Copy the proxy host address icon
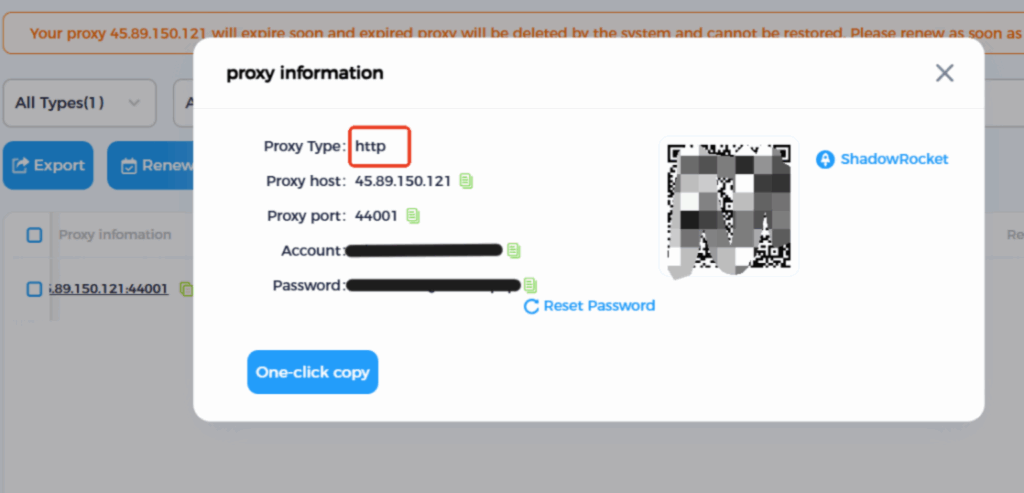 (466, 181)
